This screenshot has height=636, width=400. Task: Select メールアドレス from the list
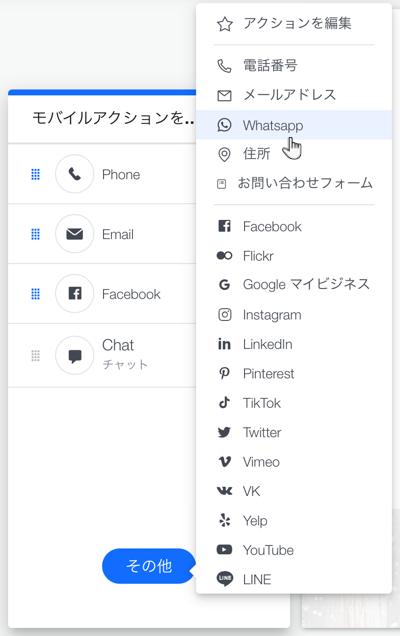(294, 95)
